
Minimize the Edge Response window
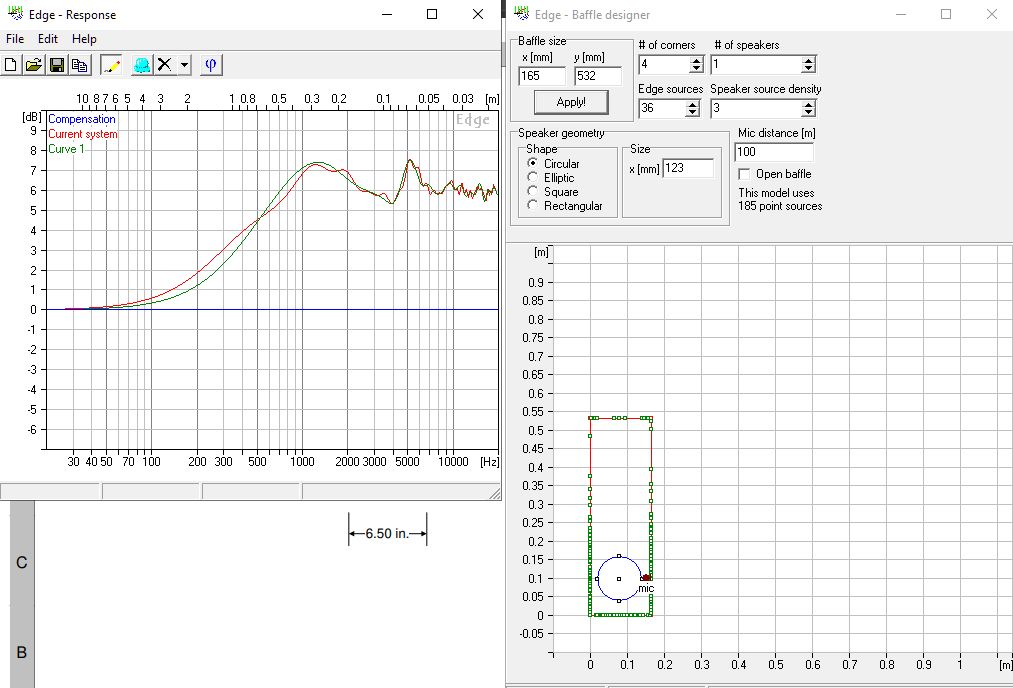[x=387, y=14]
